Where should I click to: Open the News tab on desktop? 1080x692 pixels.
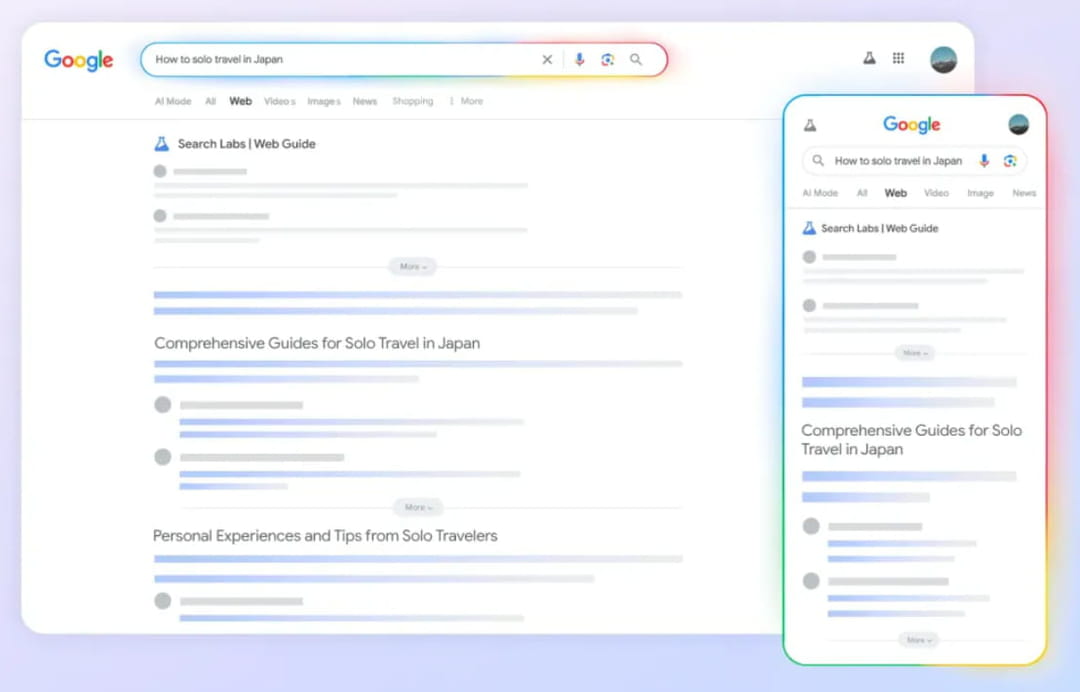click(365, 101)
